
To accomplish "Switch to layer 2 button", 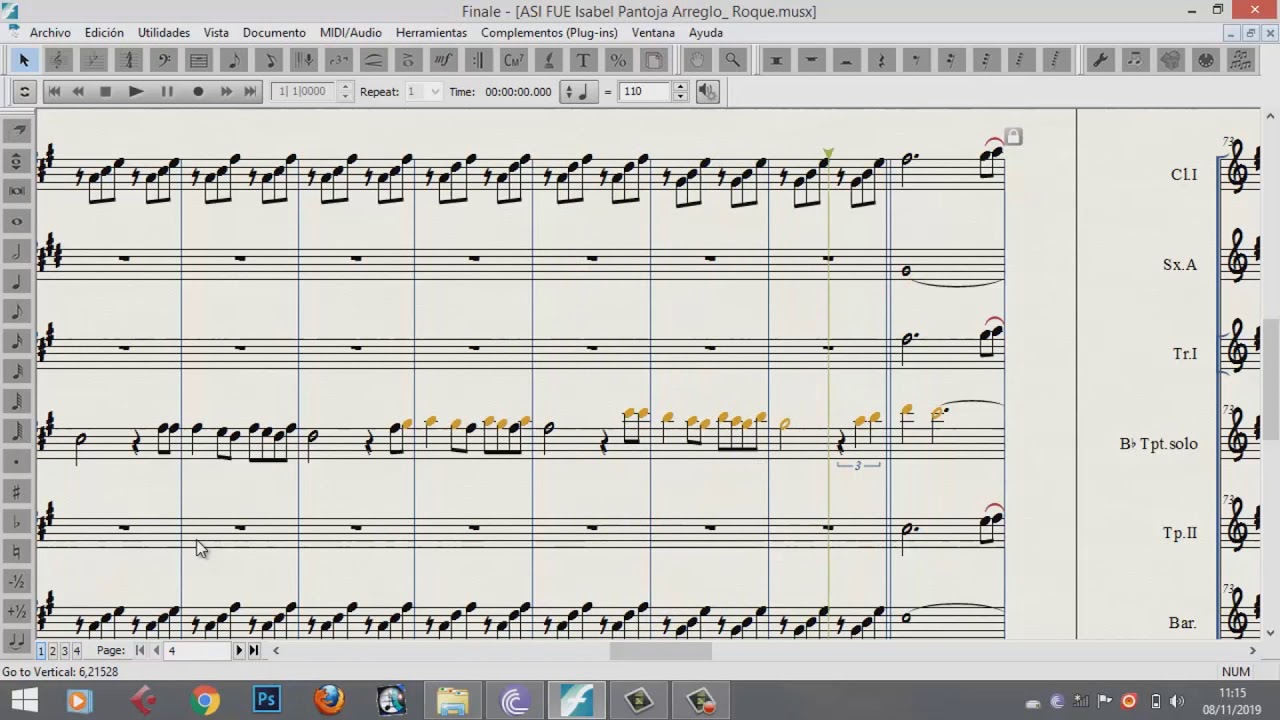I will pyautogui.click(x=53, y=651).
